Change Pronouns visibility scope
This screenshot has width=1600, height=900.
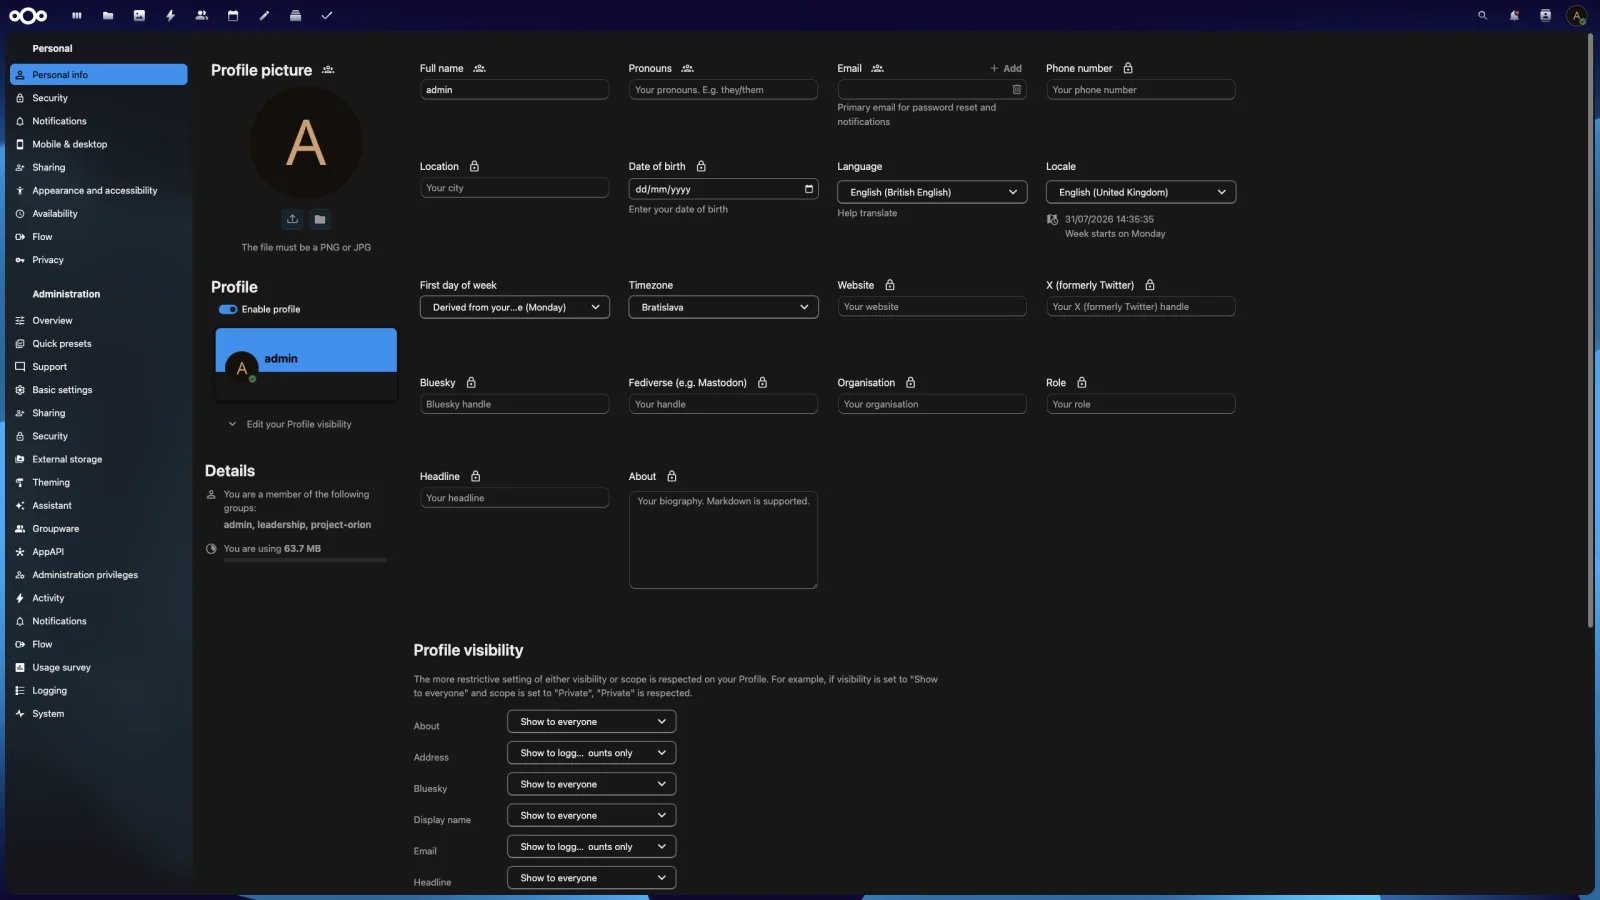[x=687, y=68]
